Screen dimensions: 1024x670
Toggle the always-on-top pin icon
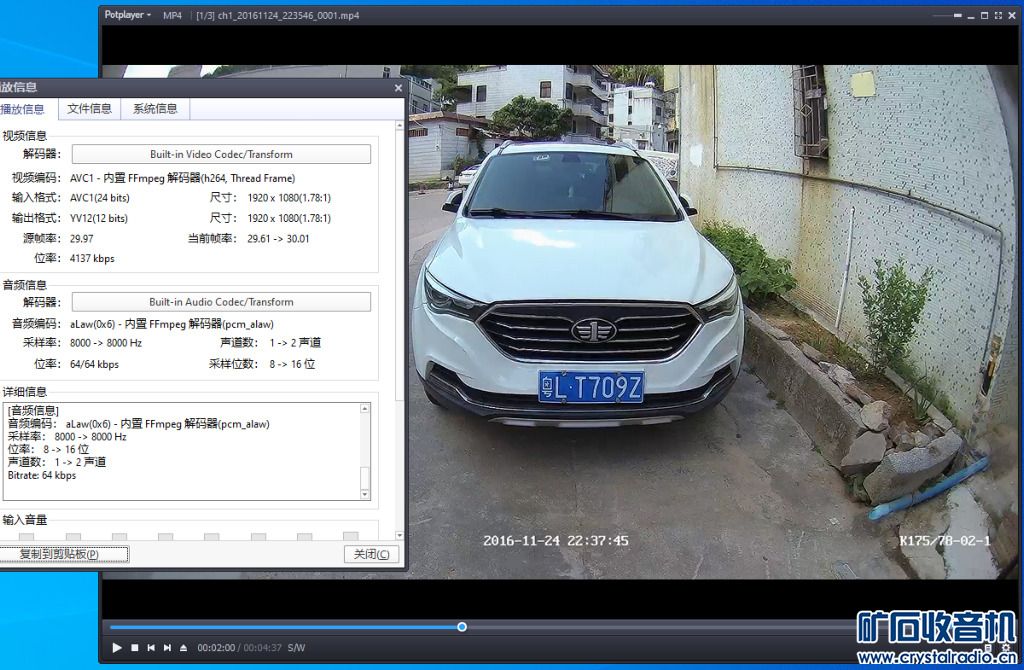[x=957, y=15]
